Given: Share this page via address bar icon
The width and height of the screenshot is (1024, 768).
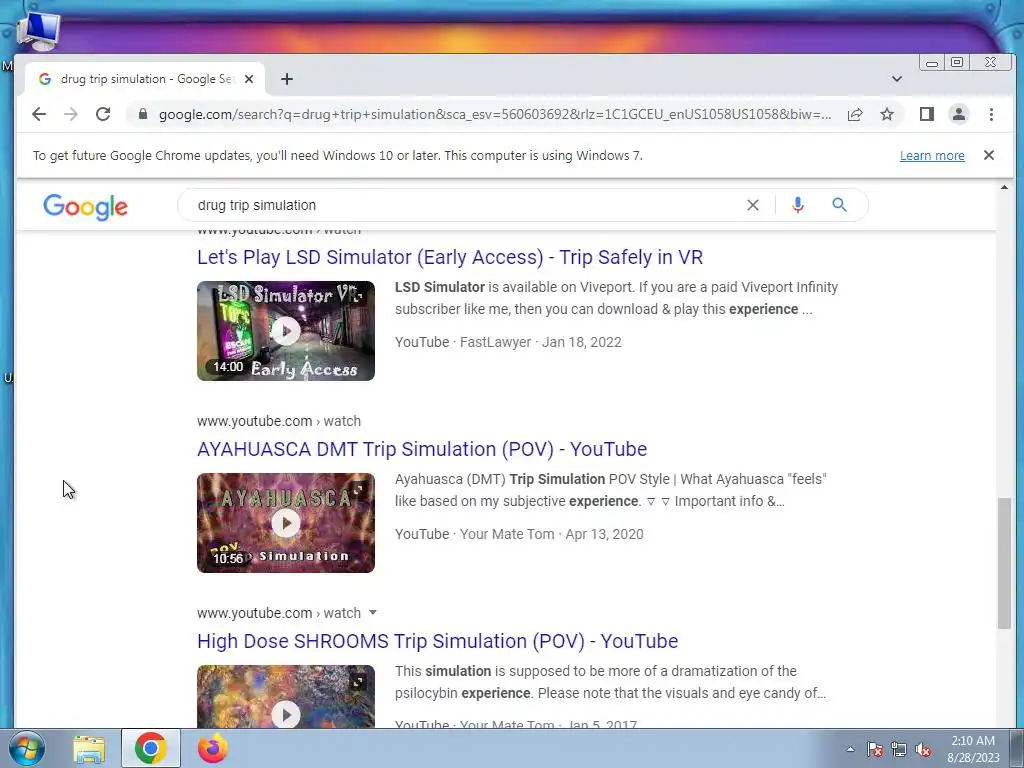Looking at the screenshot, I should click(x=854, y=114).
